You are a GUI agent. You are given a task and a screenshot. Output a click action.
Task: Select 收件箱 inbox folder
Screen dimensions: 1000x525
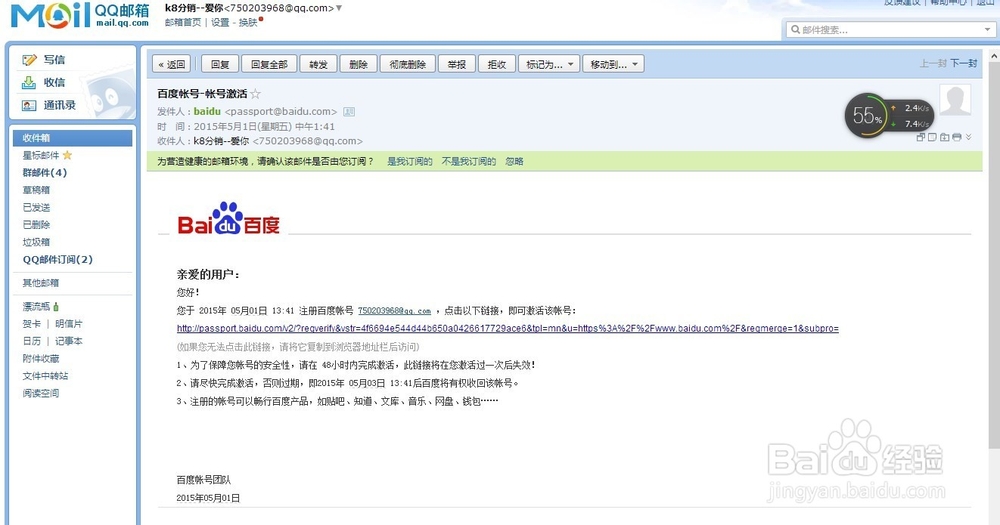(72, 138)
